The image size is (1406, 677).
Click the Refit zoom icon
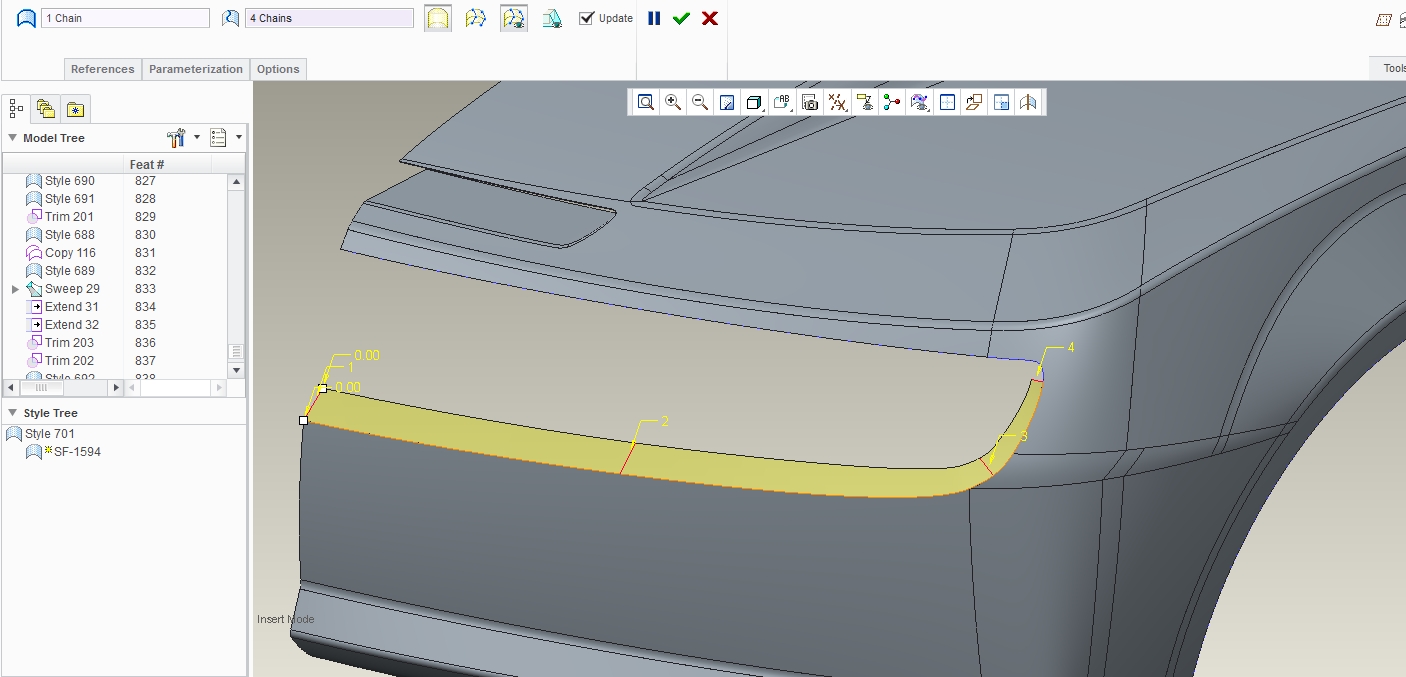click(x=646, y=102)
